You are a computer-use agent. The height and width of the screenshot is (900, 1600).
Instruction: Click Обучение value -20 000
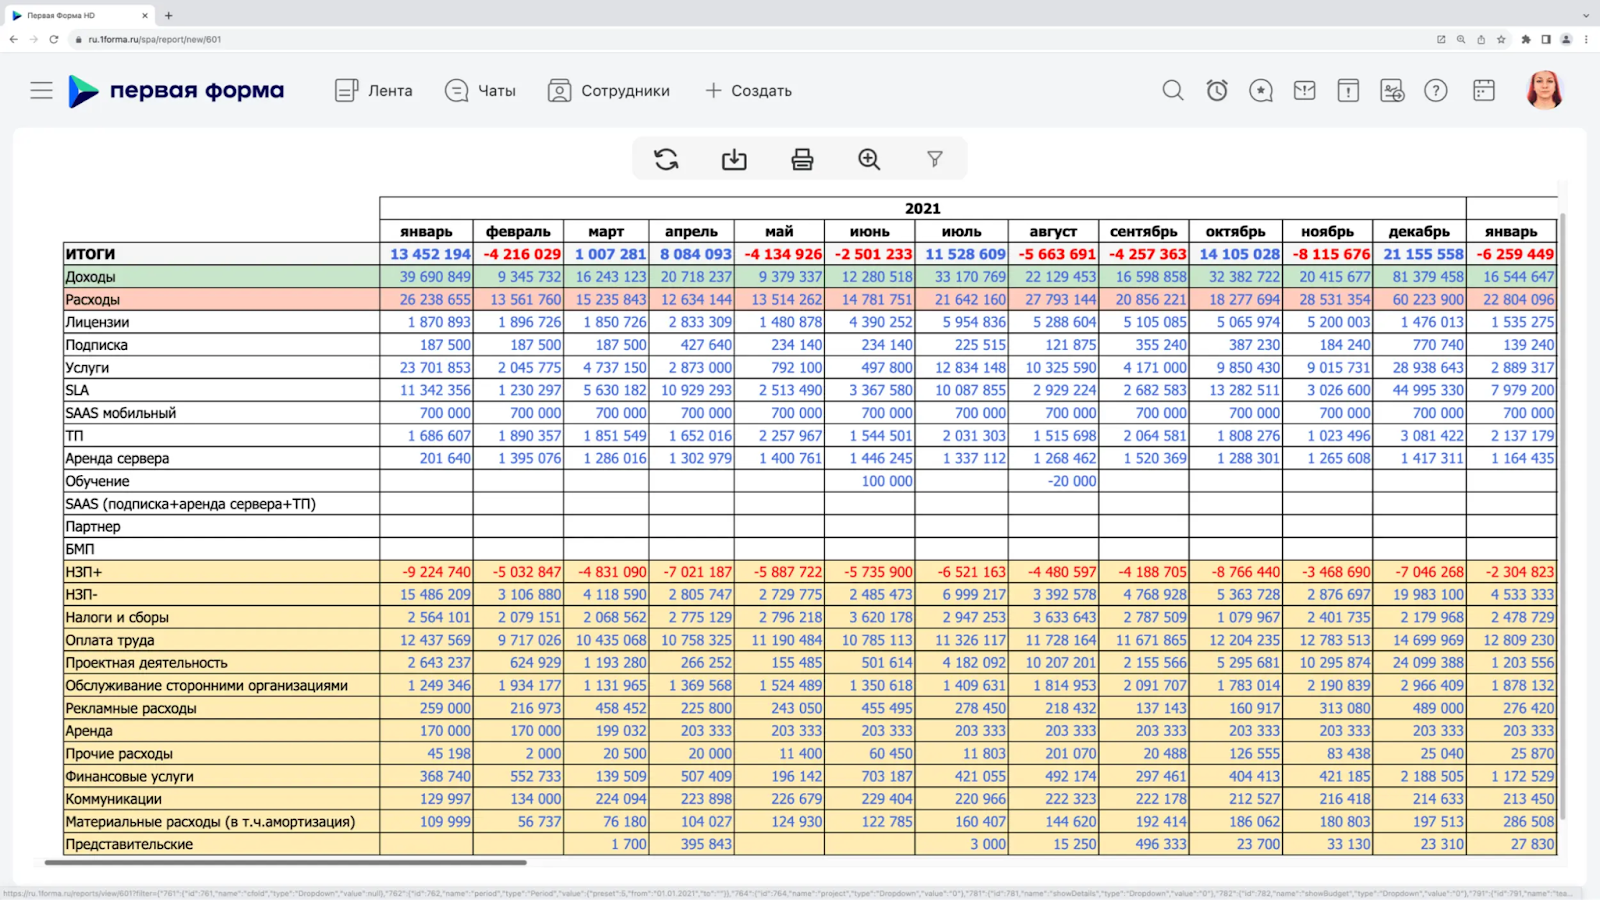1072,481
